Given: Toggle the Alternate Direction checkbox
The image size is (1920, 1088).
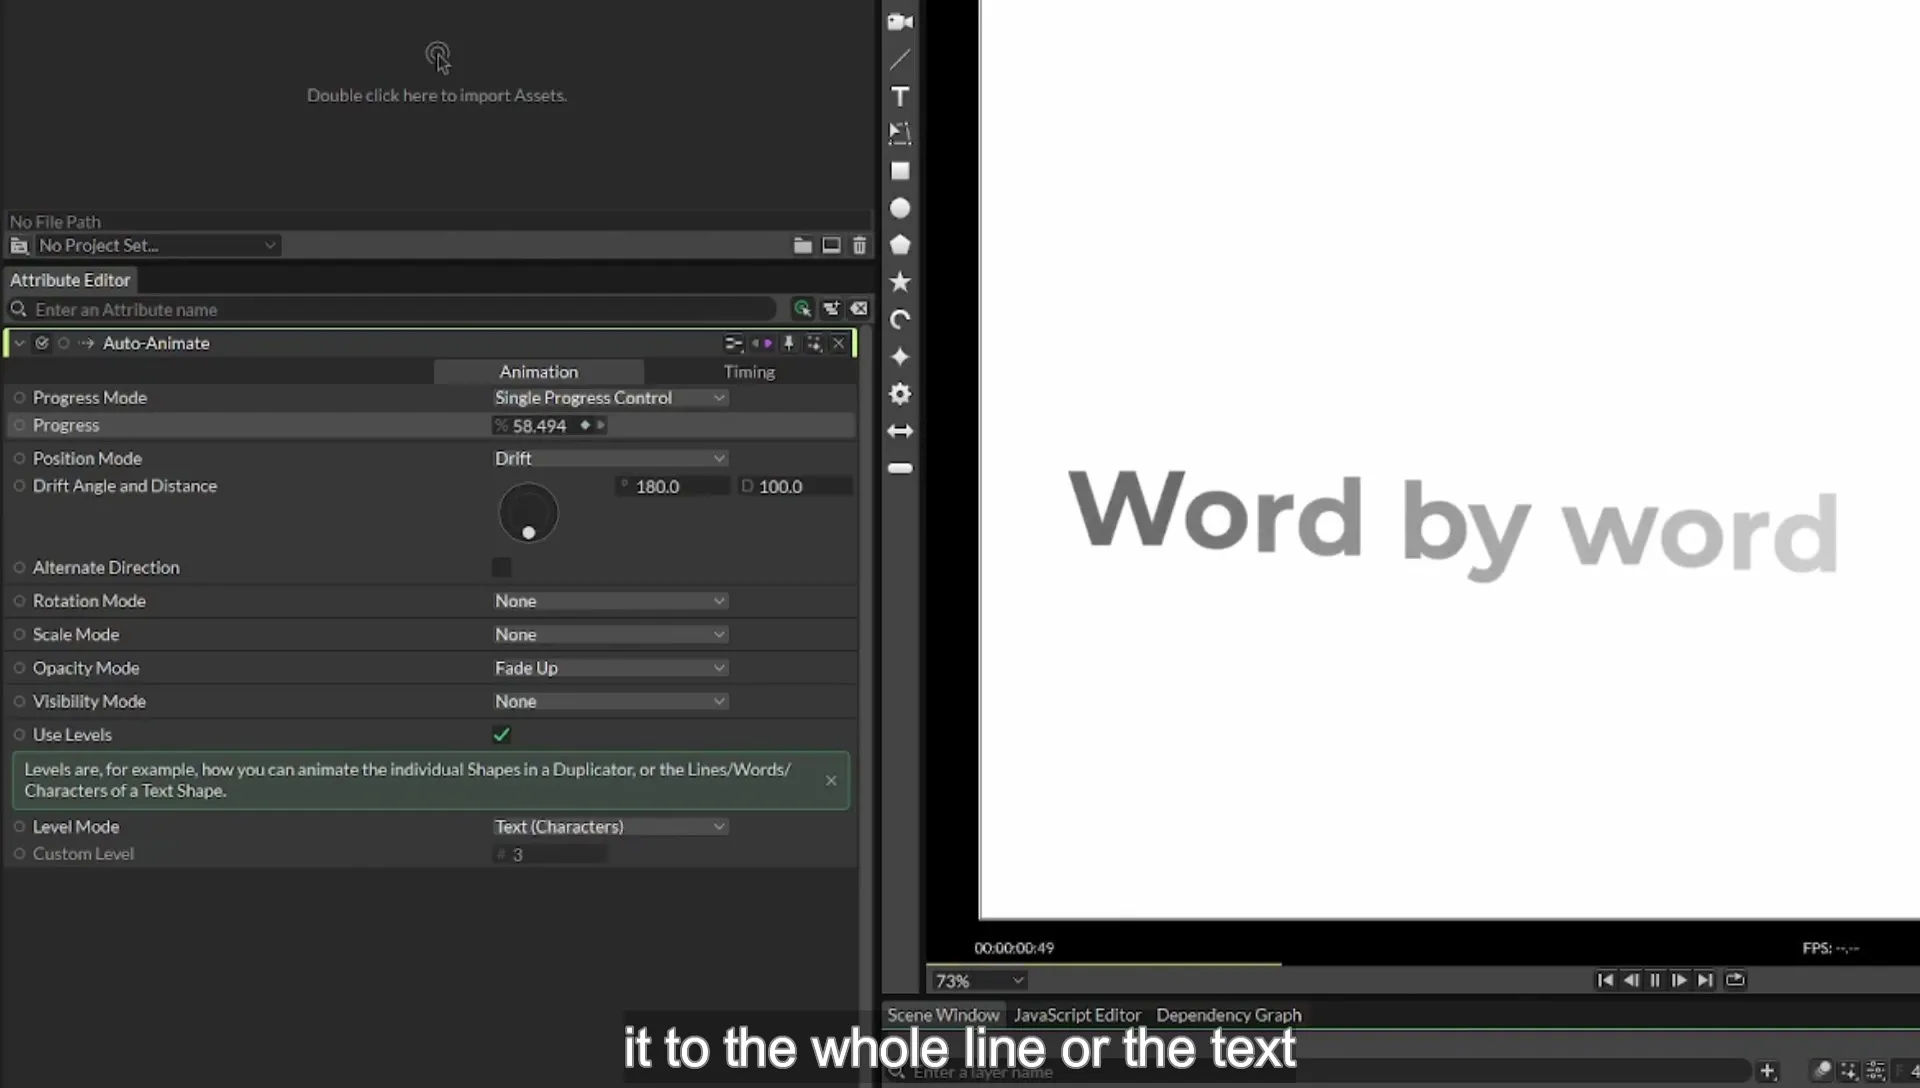Looking at the screenshot, I should pyautogui.click(x=501, y=567).
